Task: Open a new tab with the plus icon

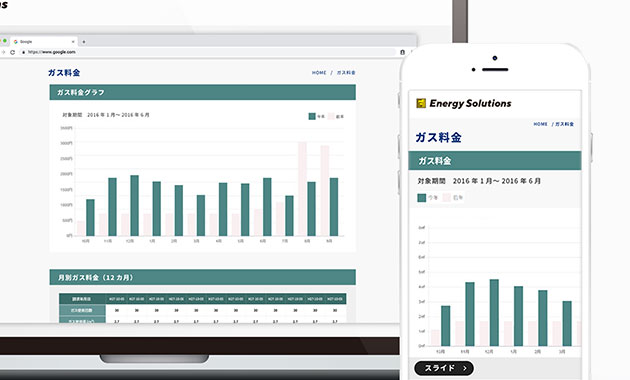Action: (x=84, y=42)
